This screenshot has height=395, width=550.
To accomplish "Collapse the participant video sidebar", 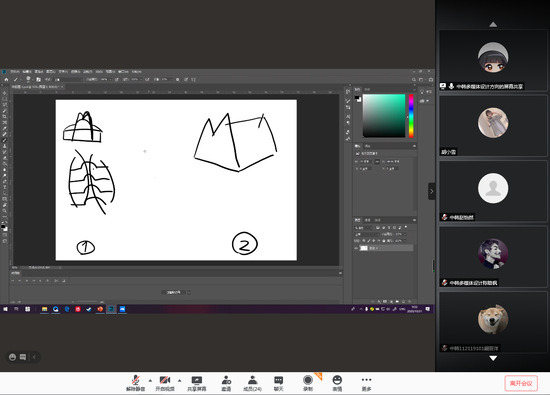I will pos(432,191).
